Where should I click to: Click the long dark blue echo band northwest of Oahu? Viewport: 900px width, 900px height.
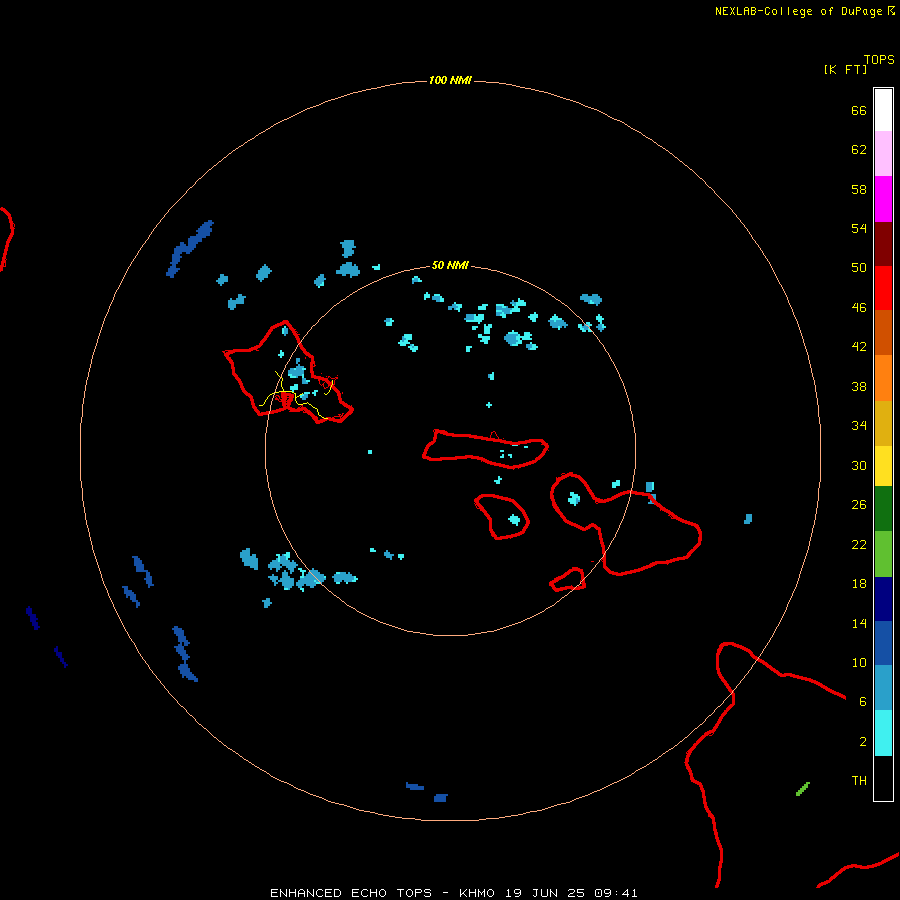[x=190, y=248]
